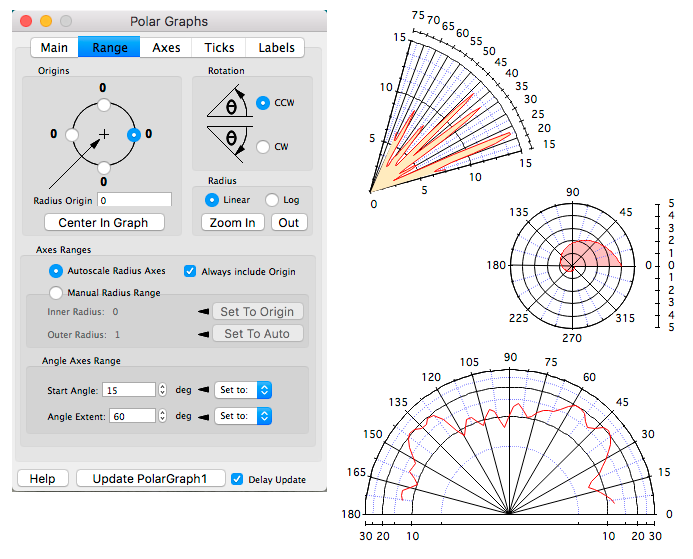The height and width of the screenshot is (559, 693).
Task: Click the Angle Extent input field
Action: point(132,416)
